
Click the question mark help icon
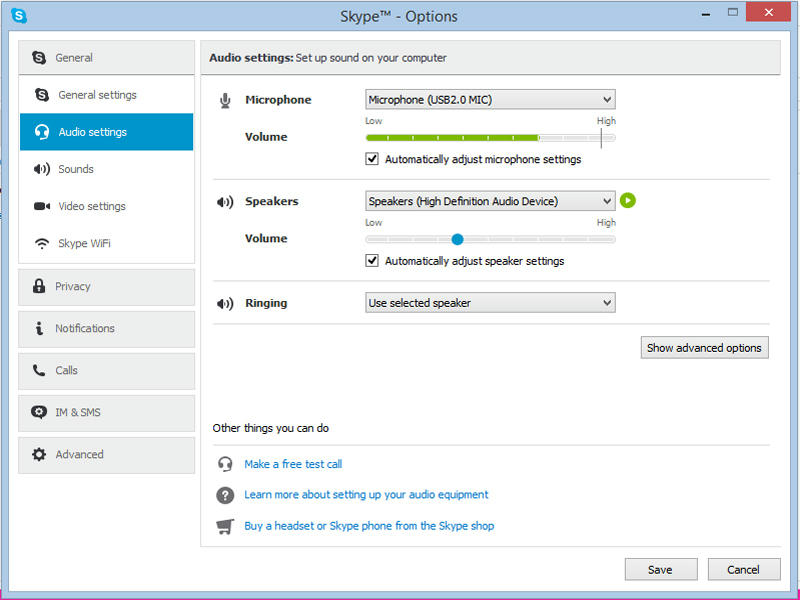[225, 495]
